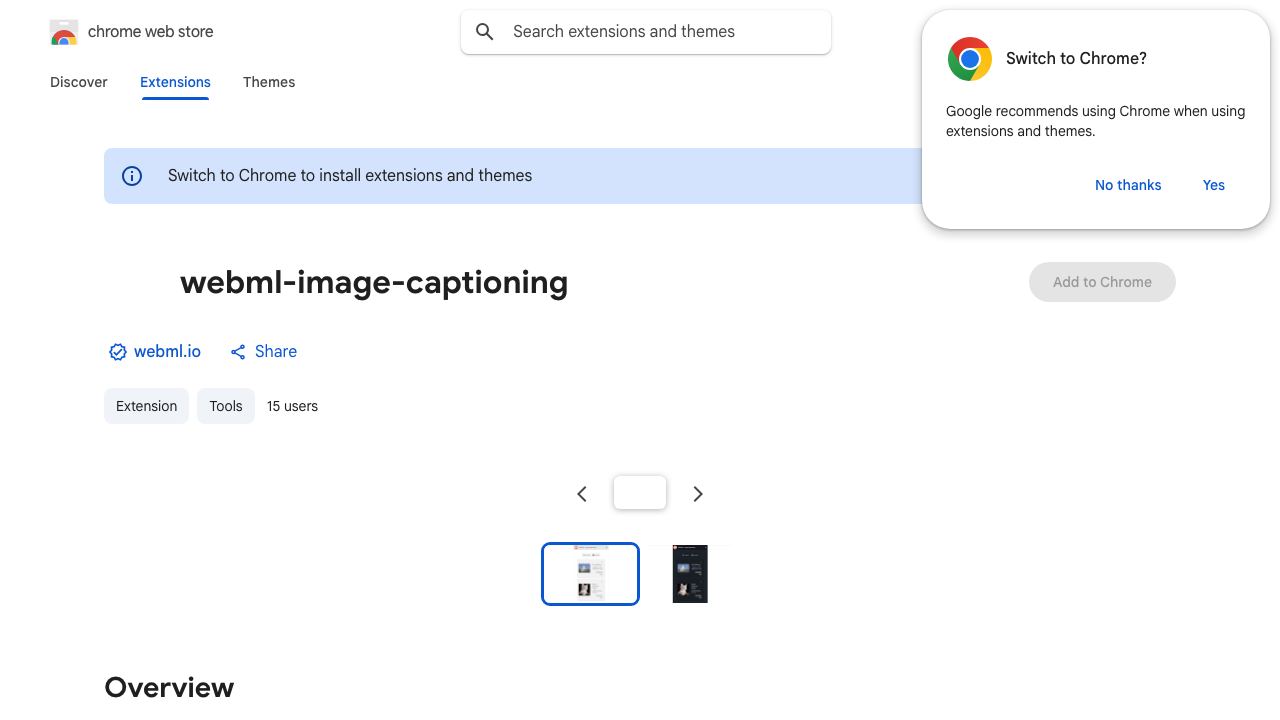Select the first light screenshot thumbnail
The width and height of the screenshot is (1280, 720).
pyautogui.click(x=590, y=574)
